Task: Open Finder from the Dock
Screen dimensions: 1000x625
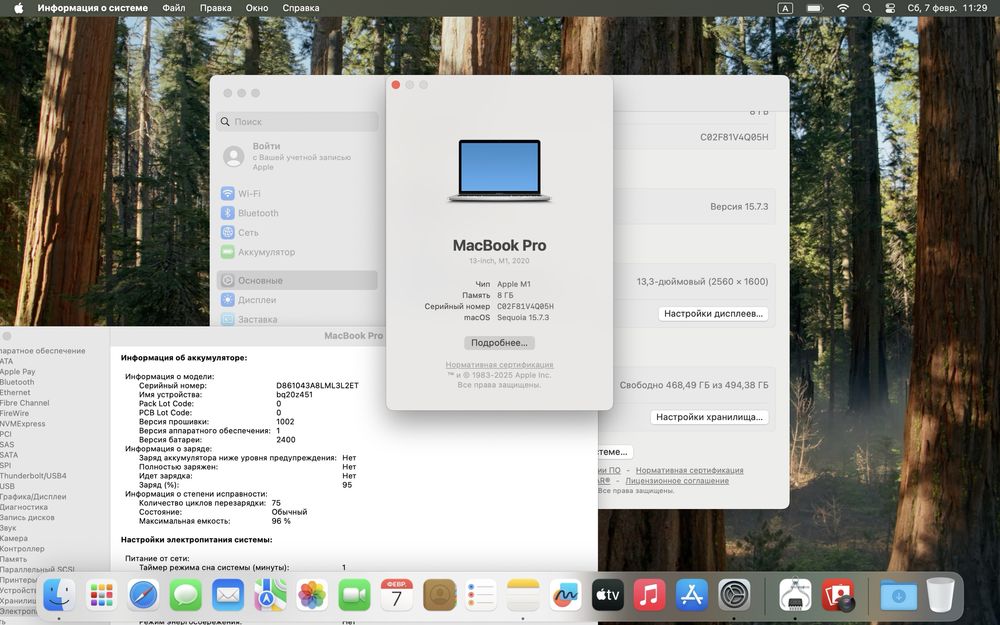Action: tap(59, 595)
